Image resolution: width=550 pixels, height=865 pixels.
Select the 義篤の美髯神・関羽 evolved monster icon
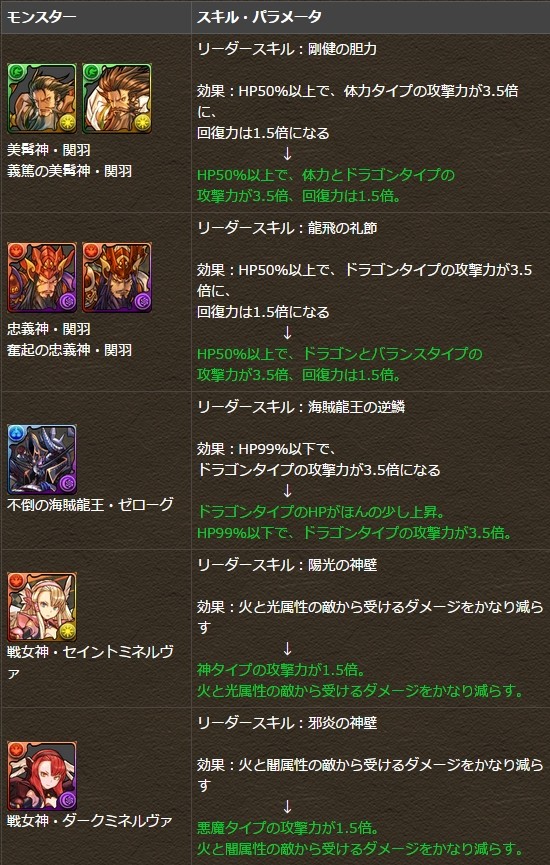pyautogui.click(x=117, y=98)
